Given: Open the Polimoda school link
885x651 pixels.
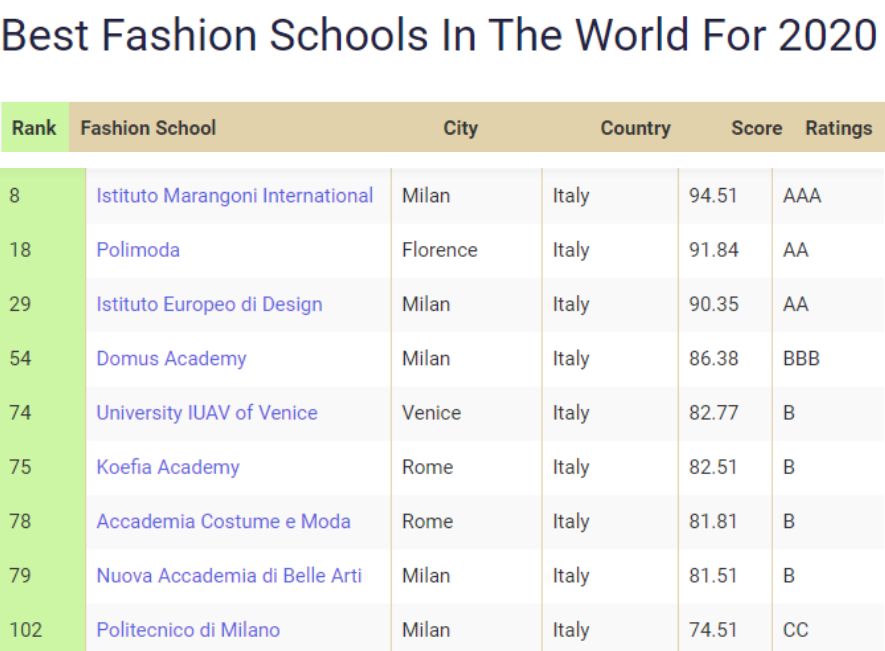Looking at the screenshot, I should pos(138,250).
